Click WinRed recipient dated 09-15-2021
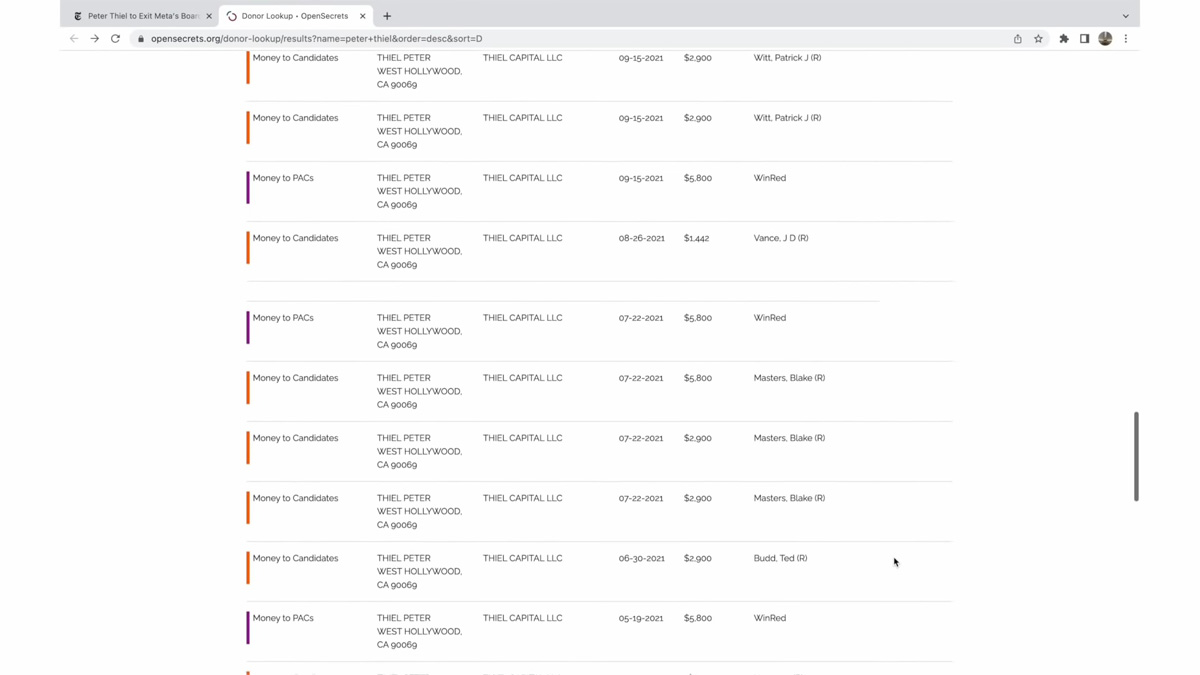The width and height of the screenshot is (1200, 675). pos(770,178)
